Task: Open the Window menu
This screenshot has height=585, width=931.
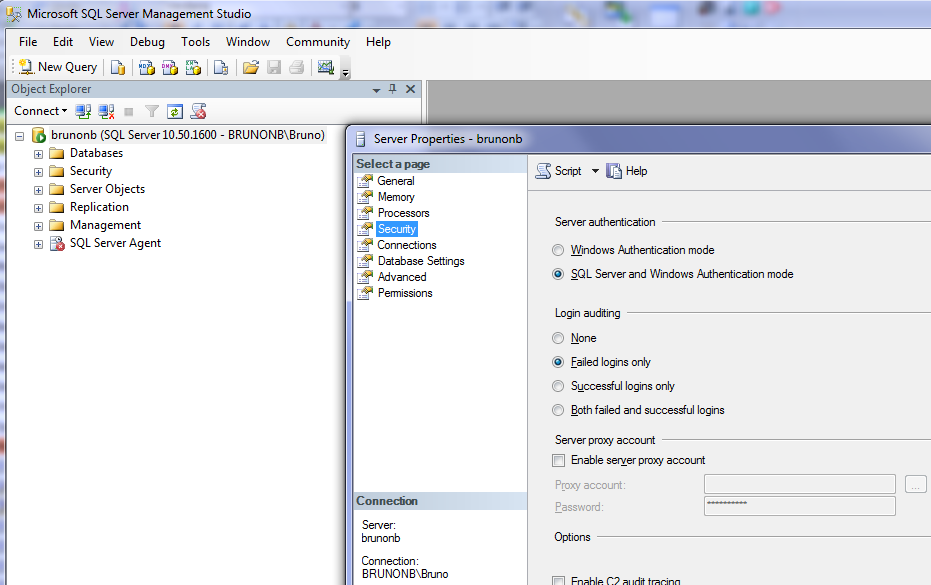Action: click(248, 42)
